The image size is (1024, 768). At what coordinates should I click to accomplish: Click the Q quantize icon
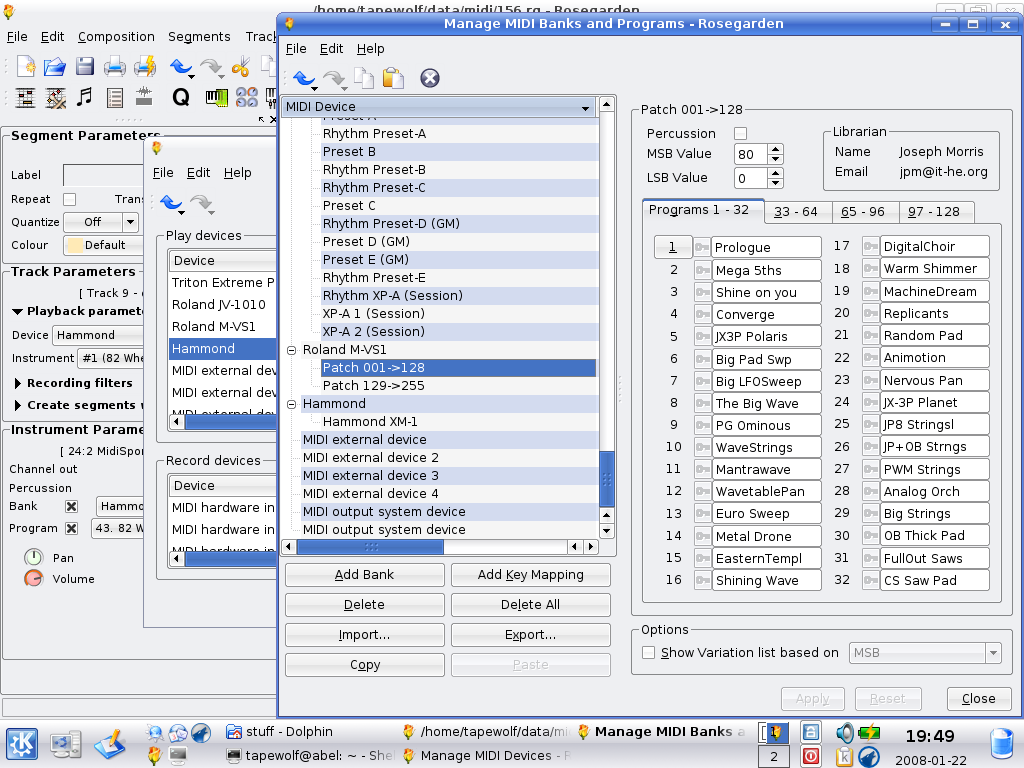point(181,97)
